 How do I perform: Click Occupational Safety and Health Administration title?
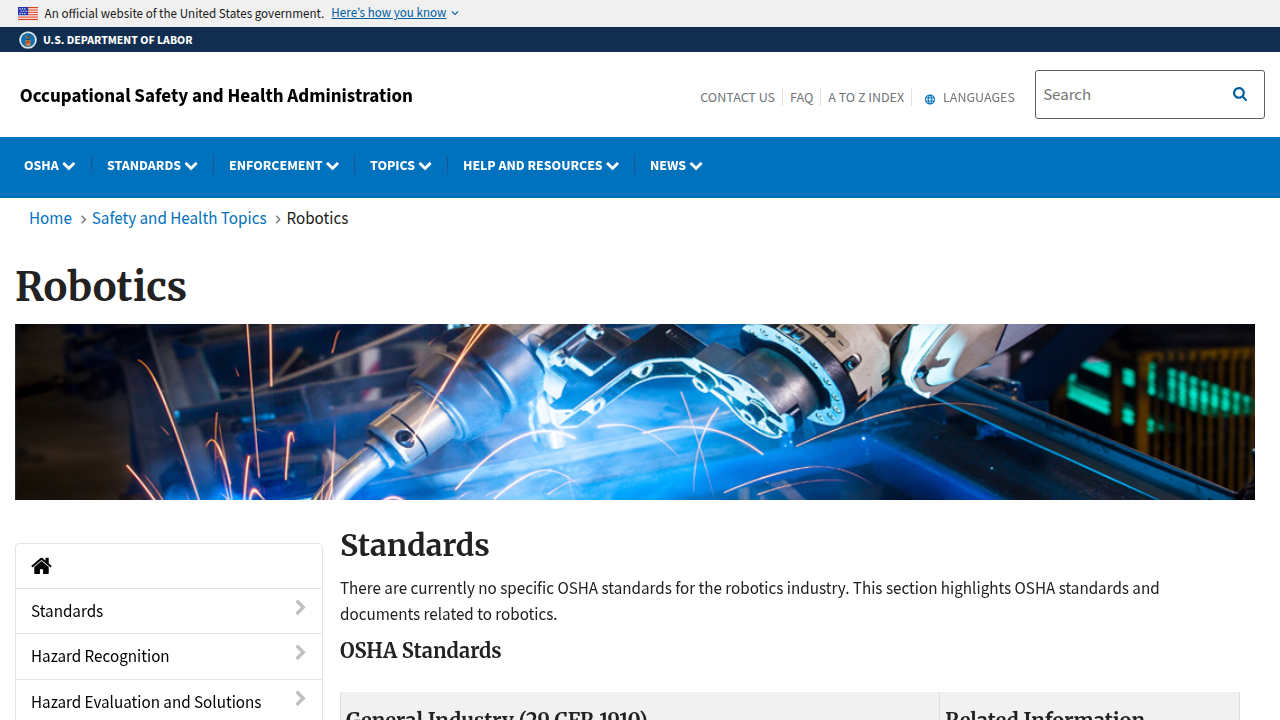pos(216,95)
